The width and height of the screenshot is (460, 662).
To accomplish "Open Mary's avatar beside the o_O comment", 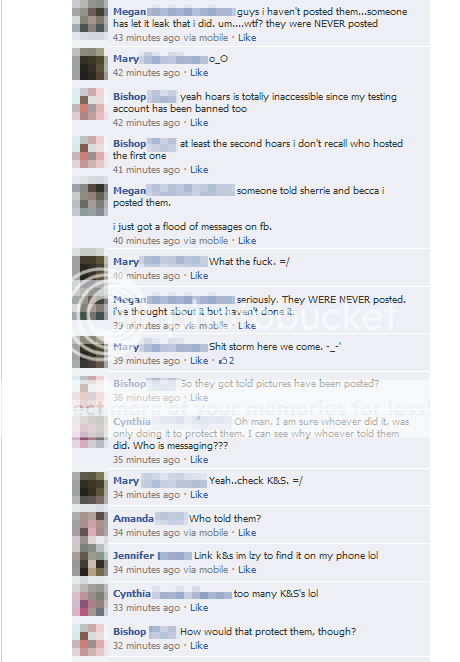I will pos(90,64).
